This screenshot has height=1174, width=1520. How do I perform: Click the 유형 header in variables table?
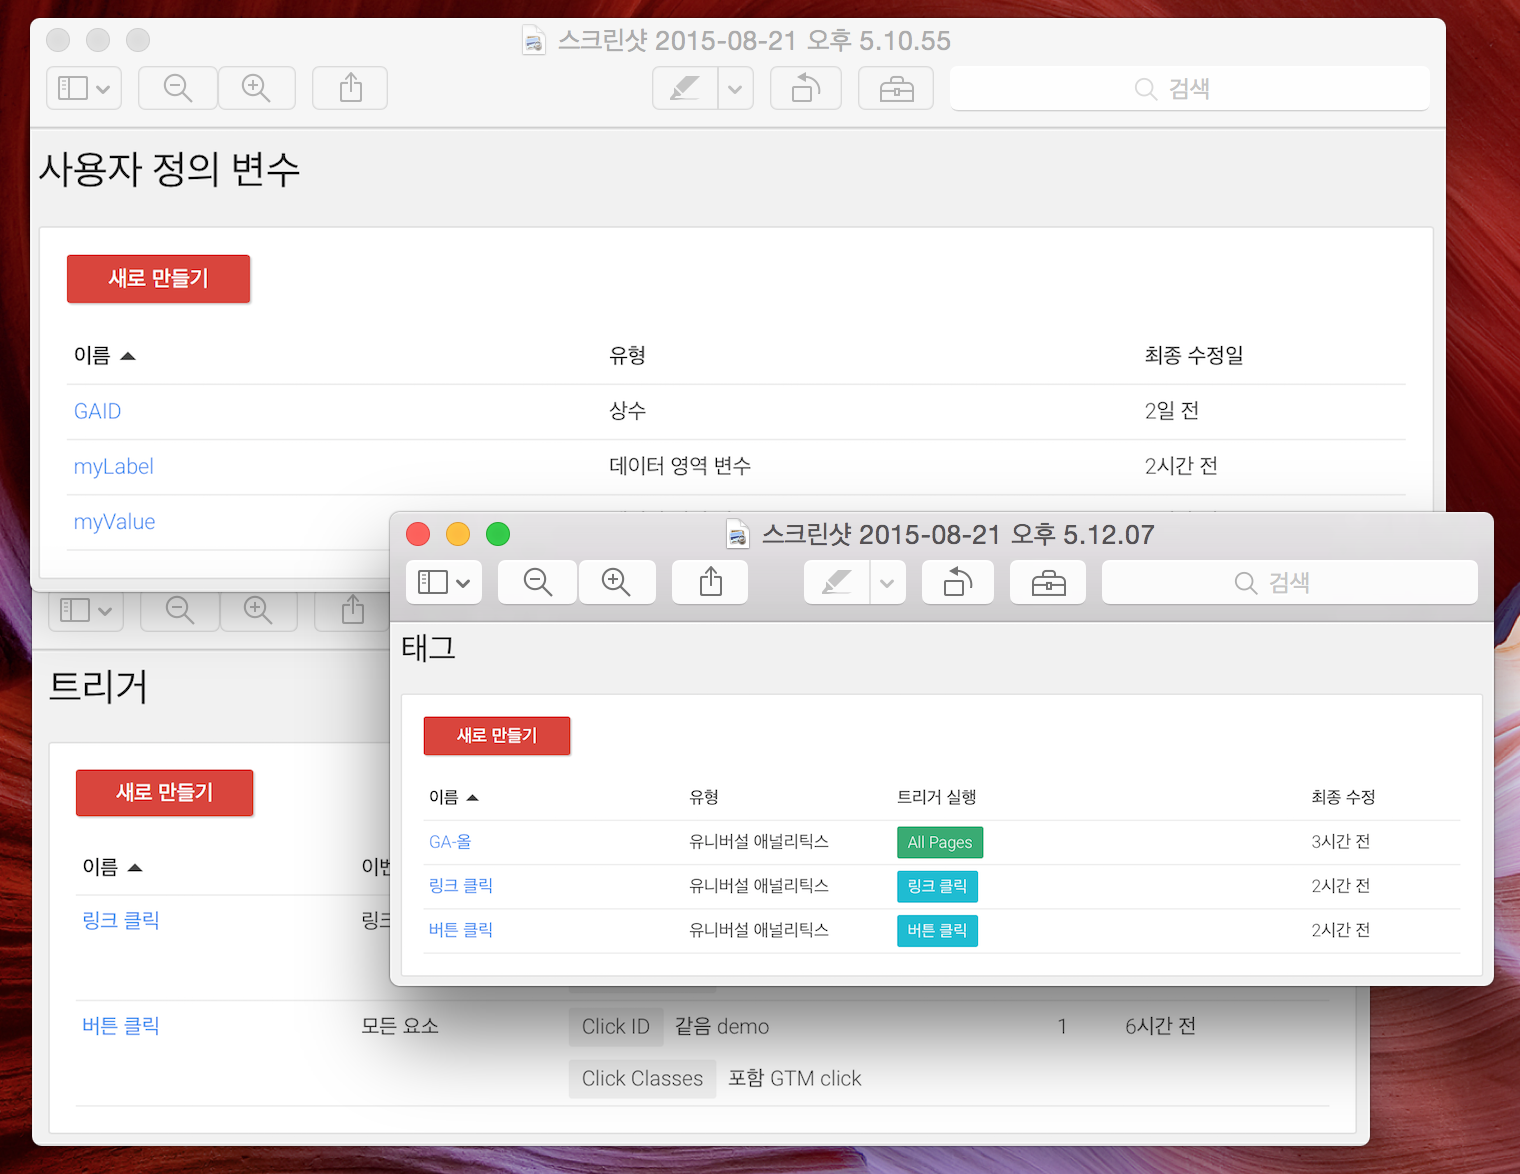(628, 355)
